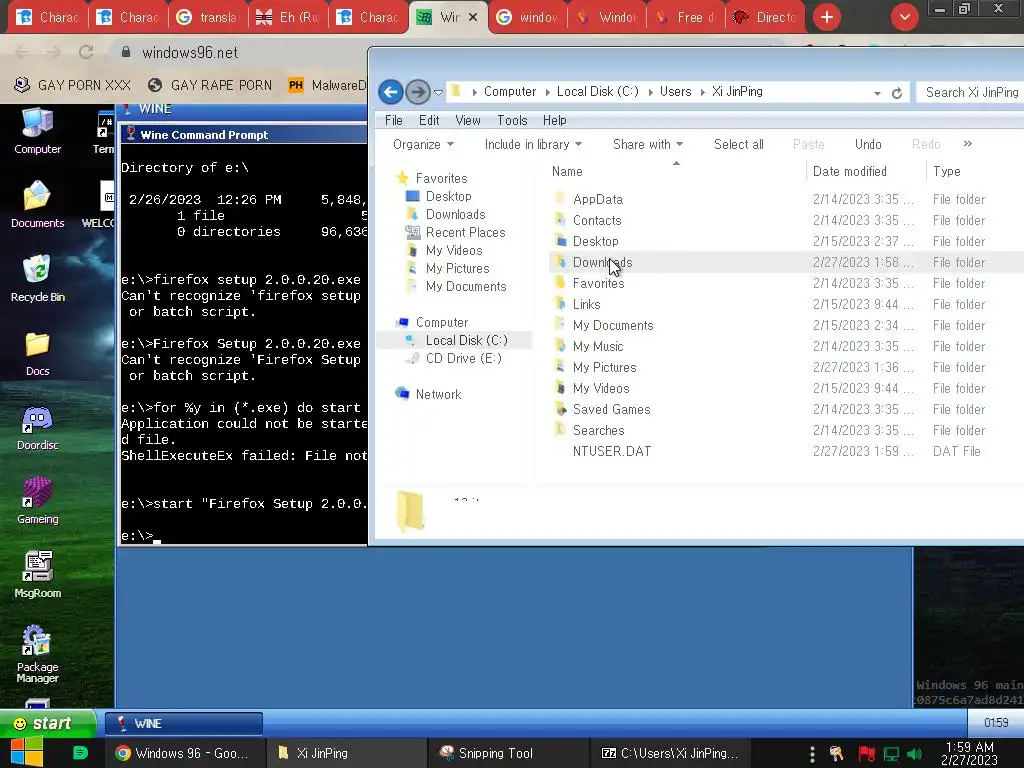Open the Computer desktop icon
1024x768 pixels.
[x=37, y=131]
